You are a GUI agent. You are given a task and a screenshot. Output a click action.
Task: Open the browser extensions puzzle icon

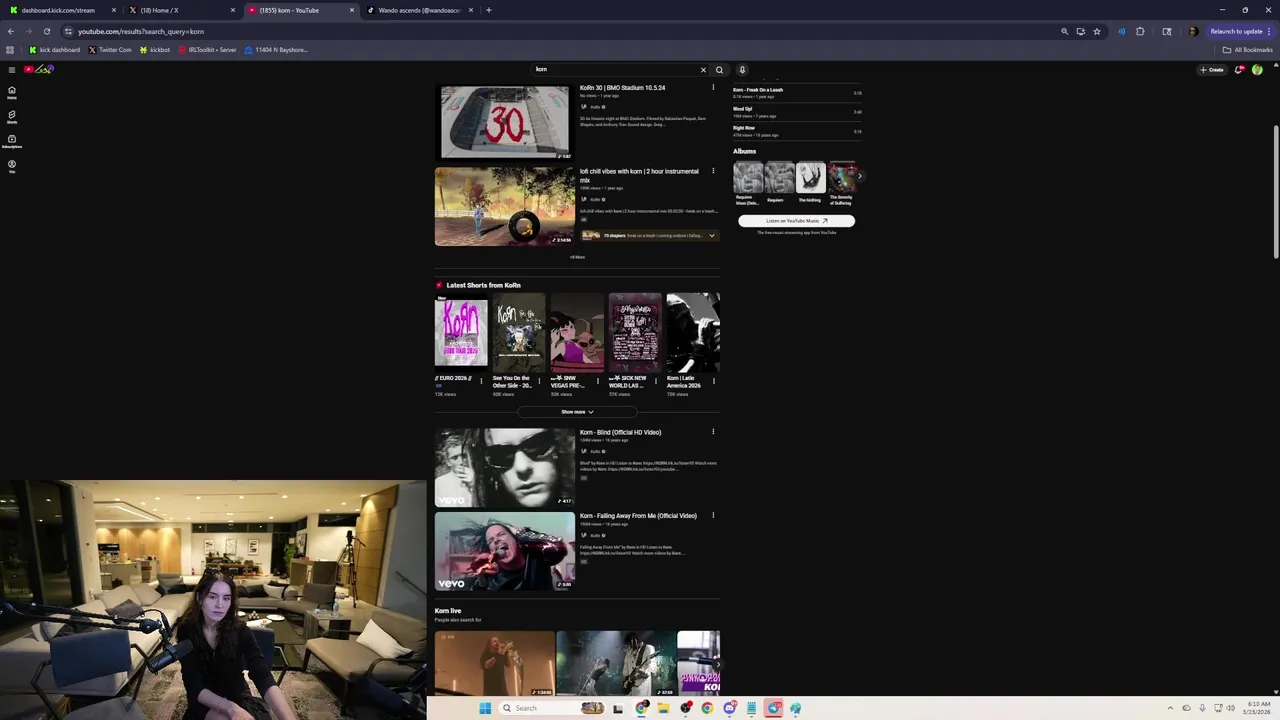pyautogui.click(x=1140, y=31)
